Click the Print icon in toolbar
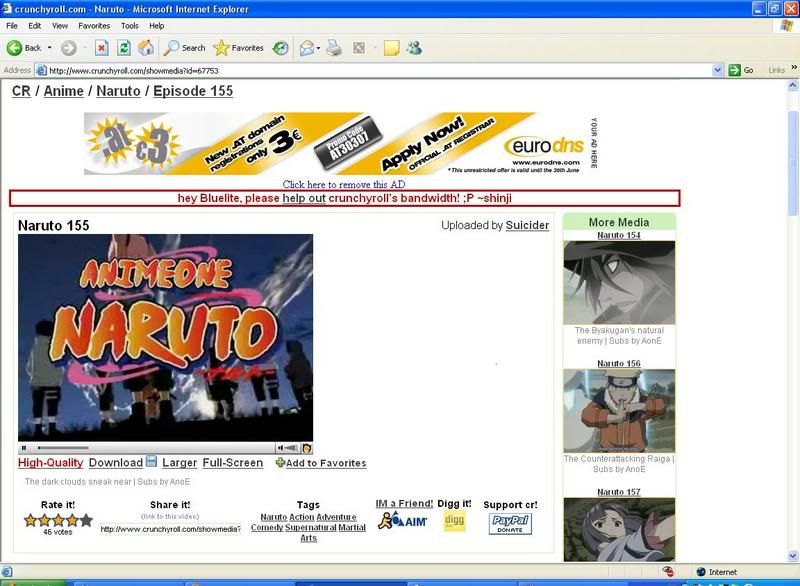This screenshot has width=800, height=586. pos(334,48)
